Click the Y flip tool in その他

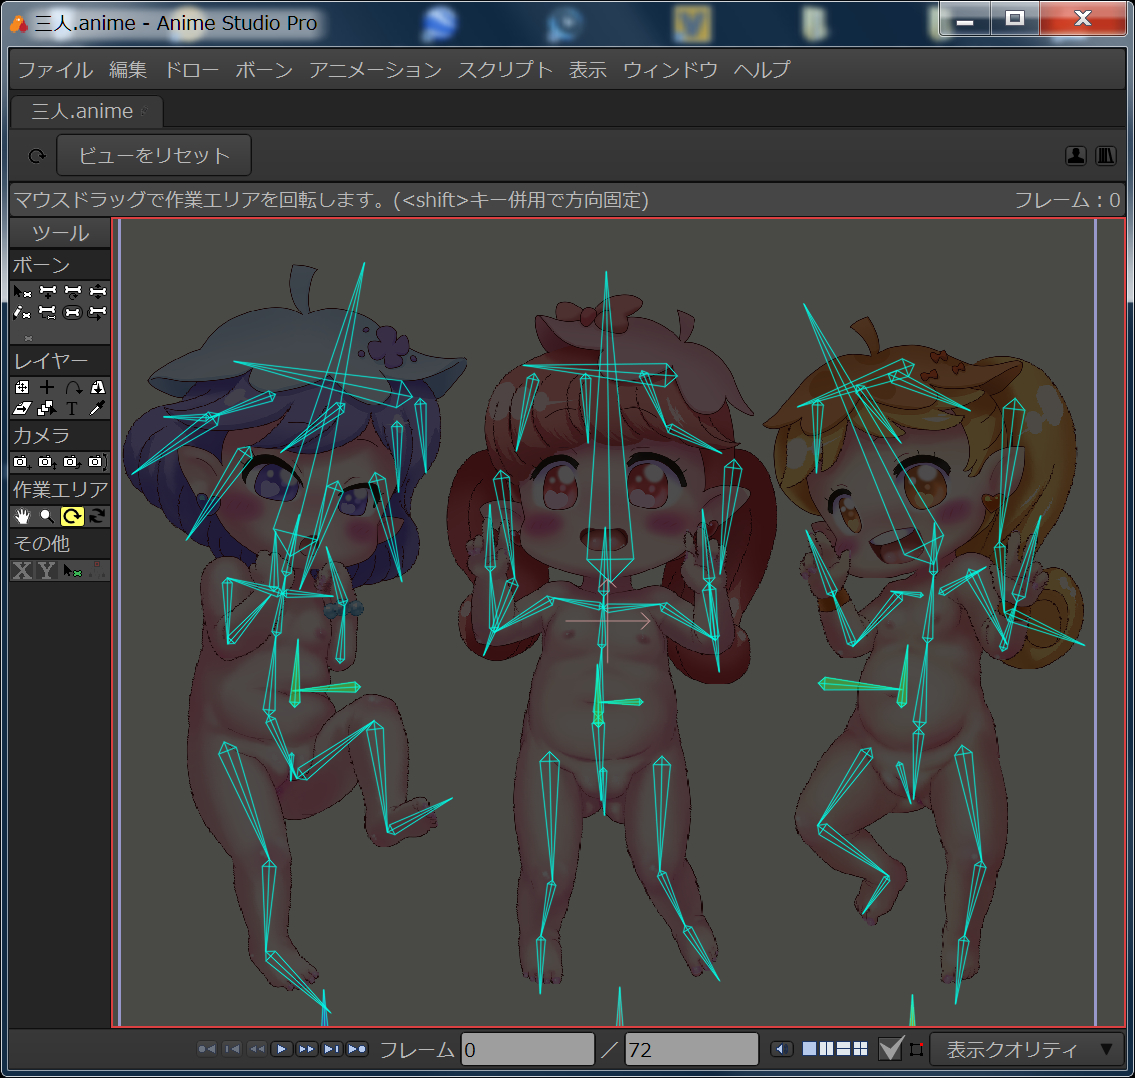48,570
